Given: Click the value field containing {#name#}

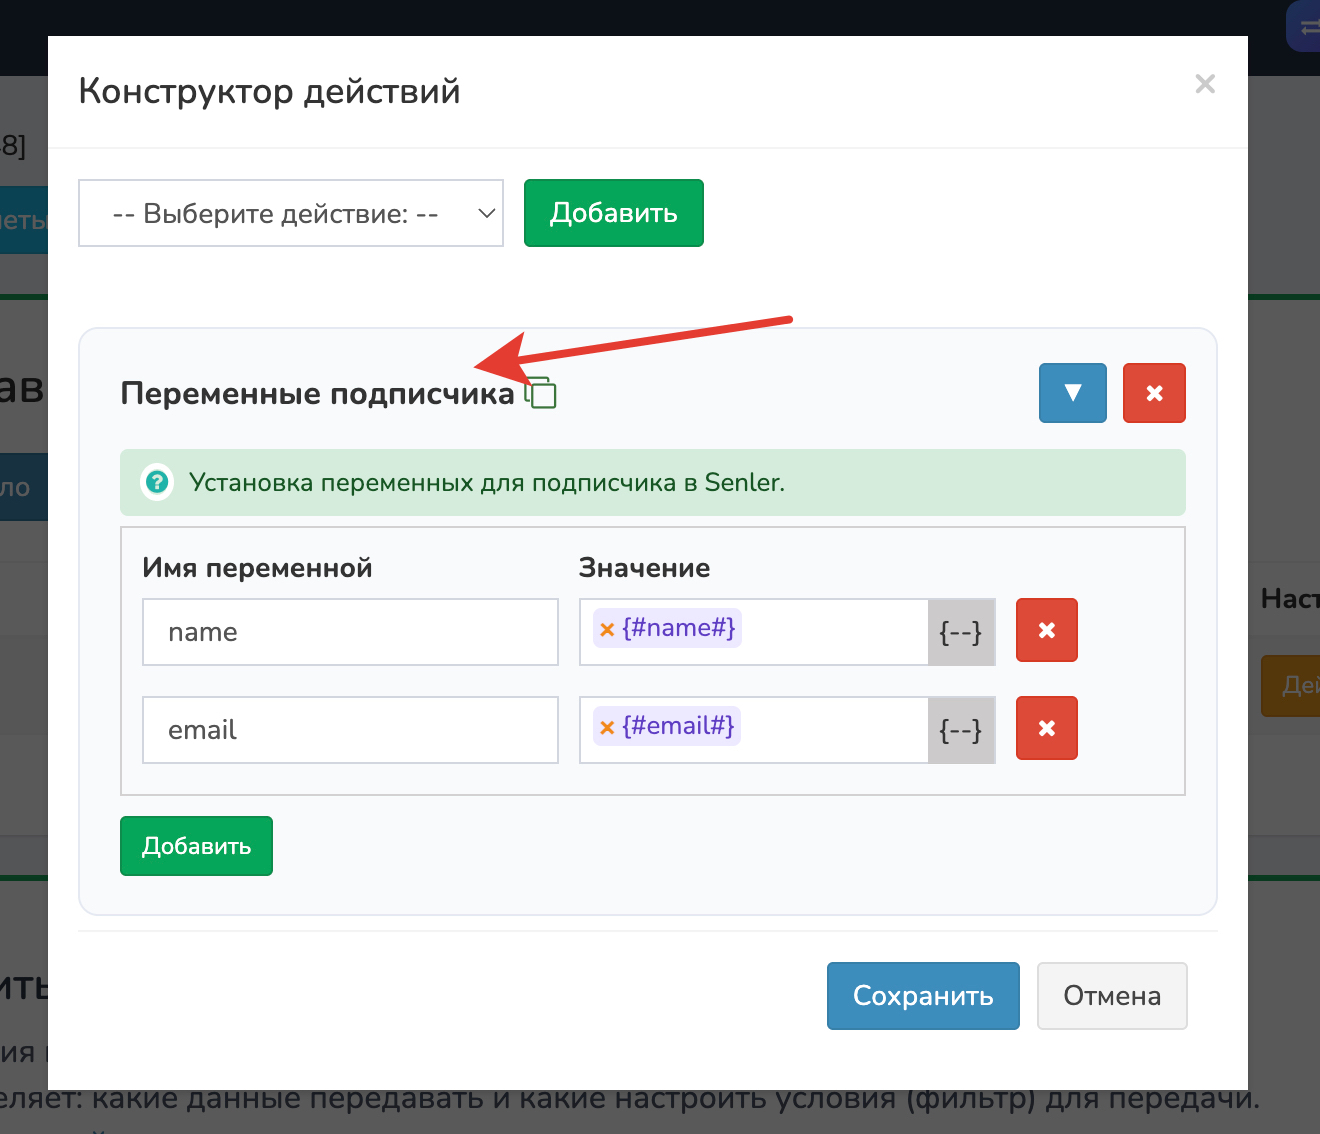Looking at the screenshot, I should (830, 632).
